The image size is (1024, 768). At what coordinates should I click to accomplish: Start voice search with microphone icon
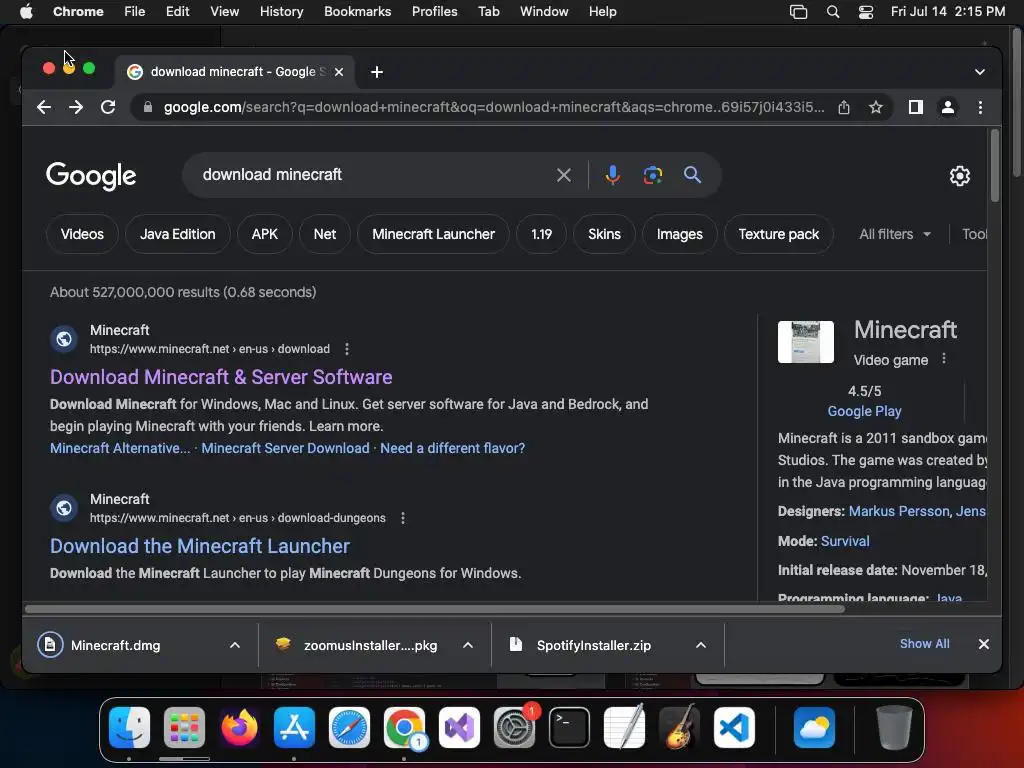pyautogui.click(x=613, y=175)
